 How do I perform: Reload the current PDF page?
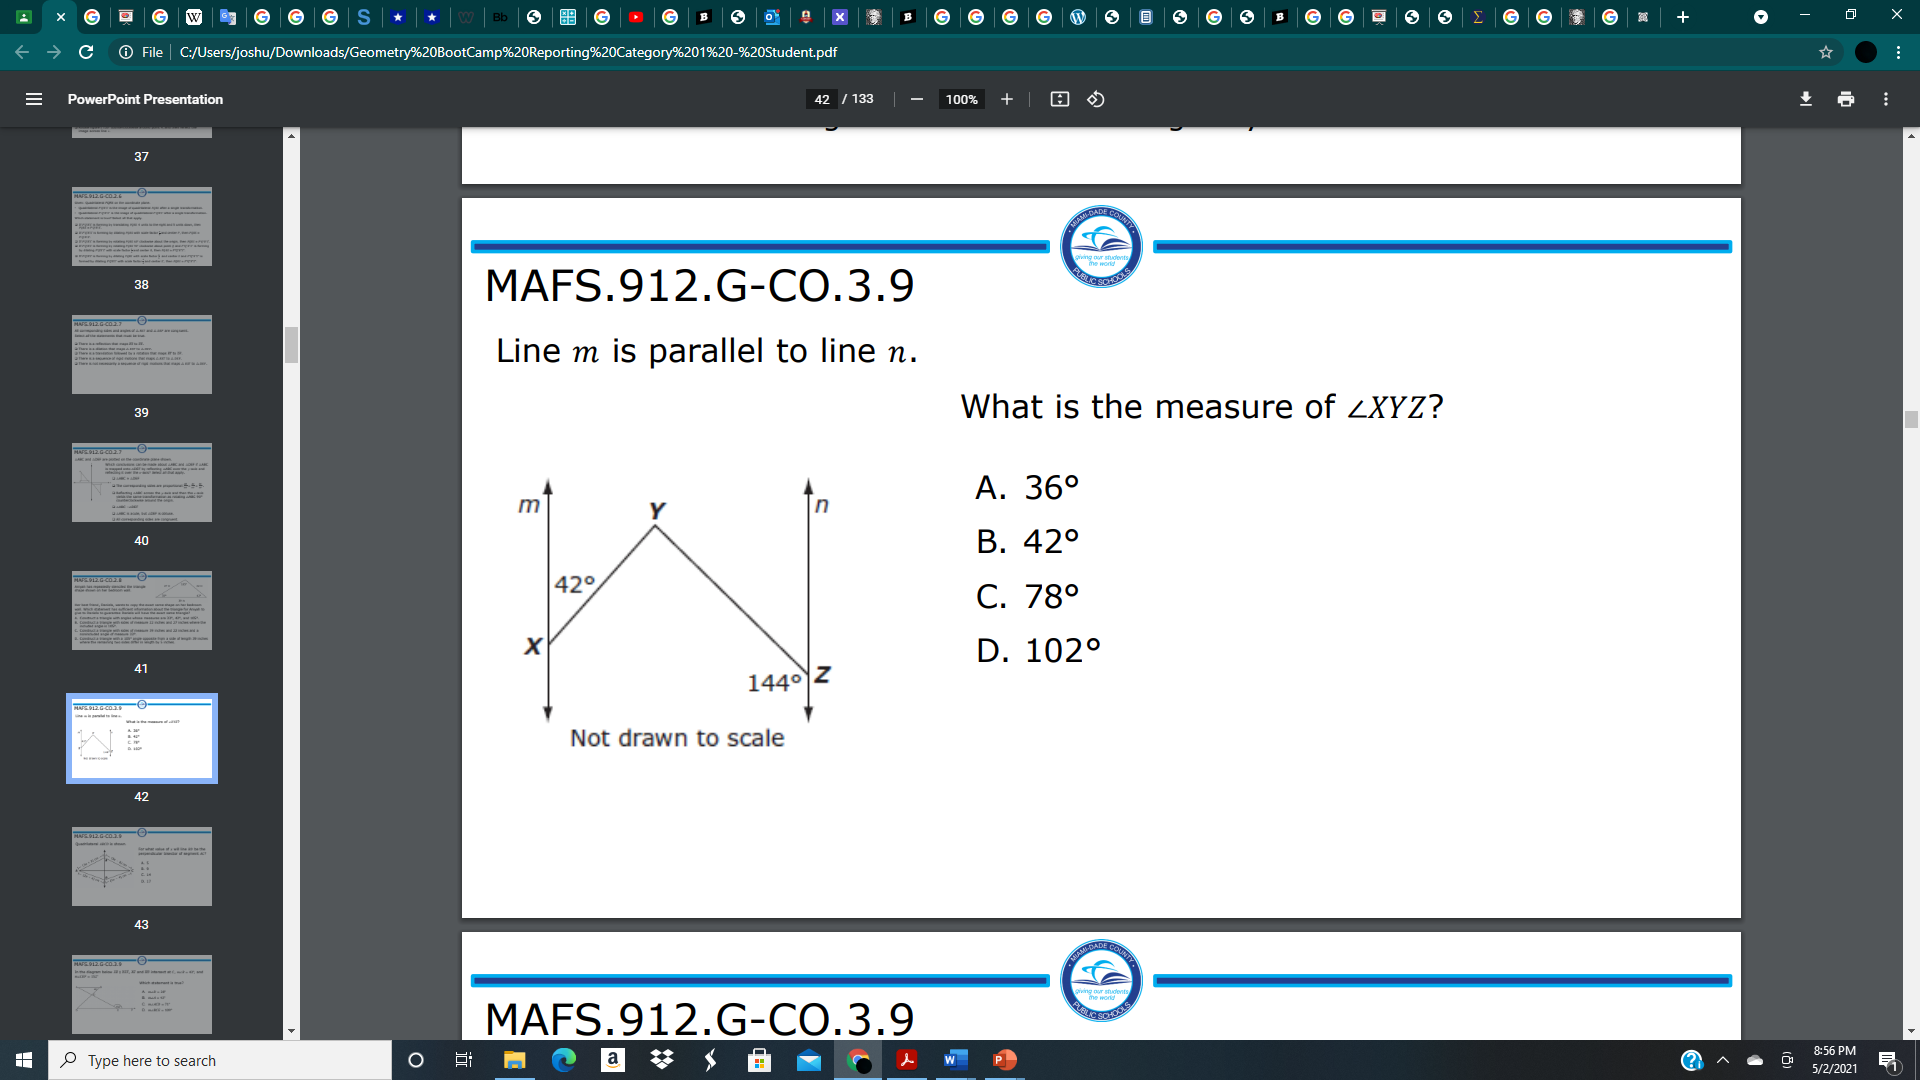coord(87,52)
